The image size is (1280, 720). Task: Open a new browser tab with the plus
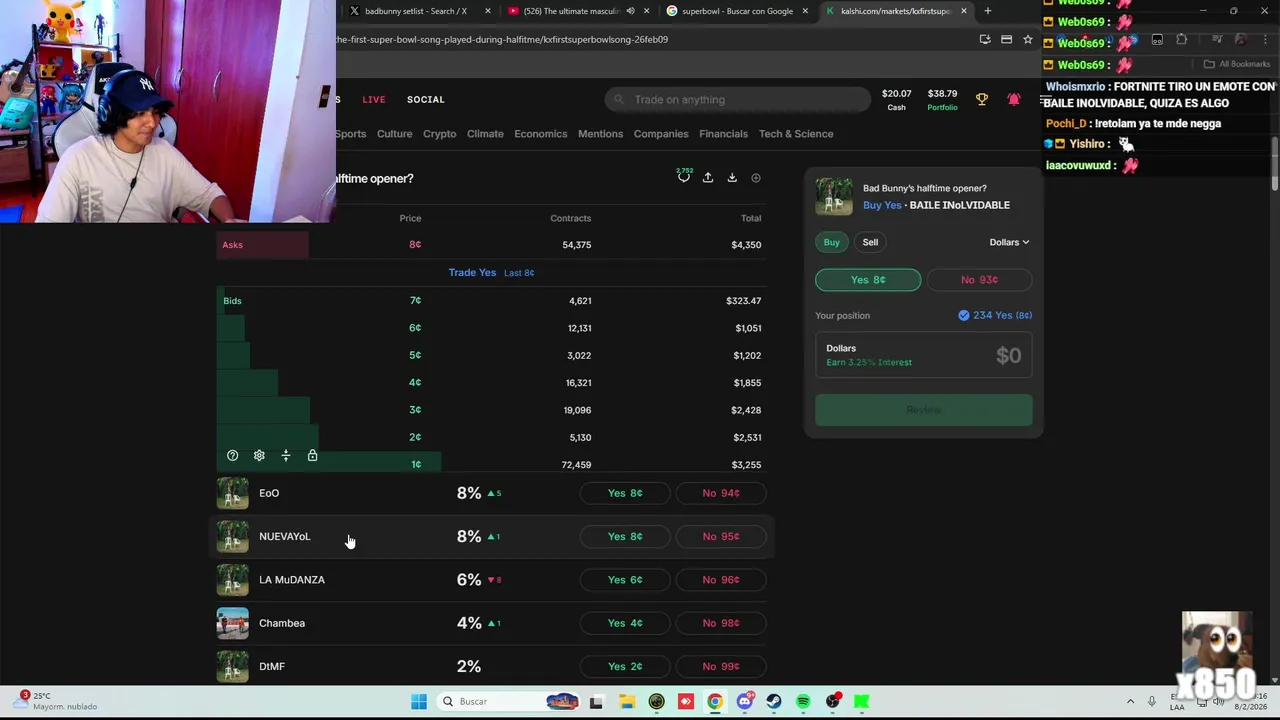click(x=987, y=11)
